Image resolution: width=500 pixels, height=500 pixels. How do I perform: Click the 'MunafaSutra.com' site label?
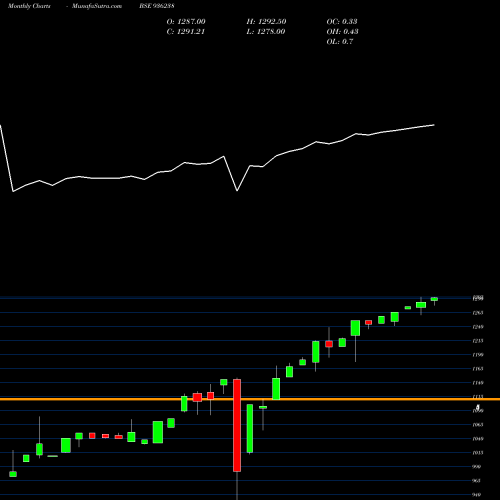[x=97, y=6]
